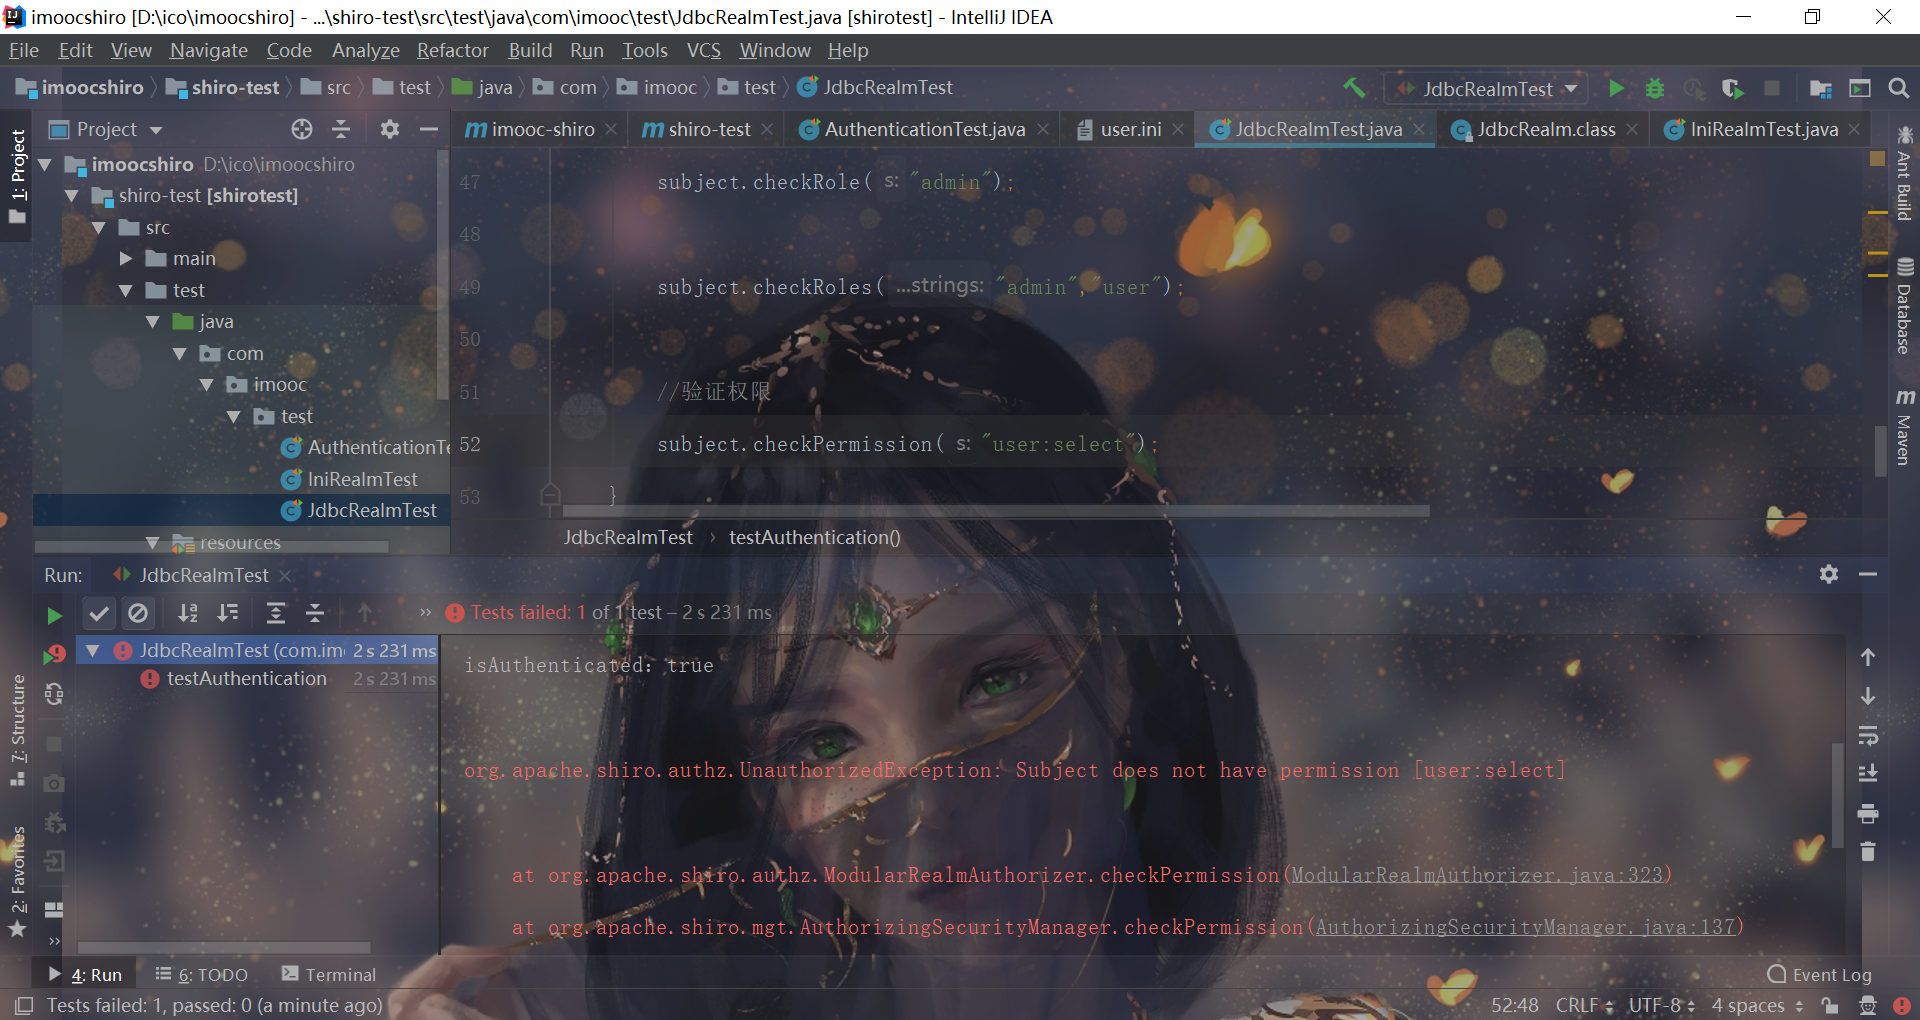This screenshot has width=1920, height=1020.
Task: Toggle soft-wrap in console output
Action: (1867, 736)
